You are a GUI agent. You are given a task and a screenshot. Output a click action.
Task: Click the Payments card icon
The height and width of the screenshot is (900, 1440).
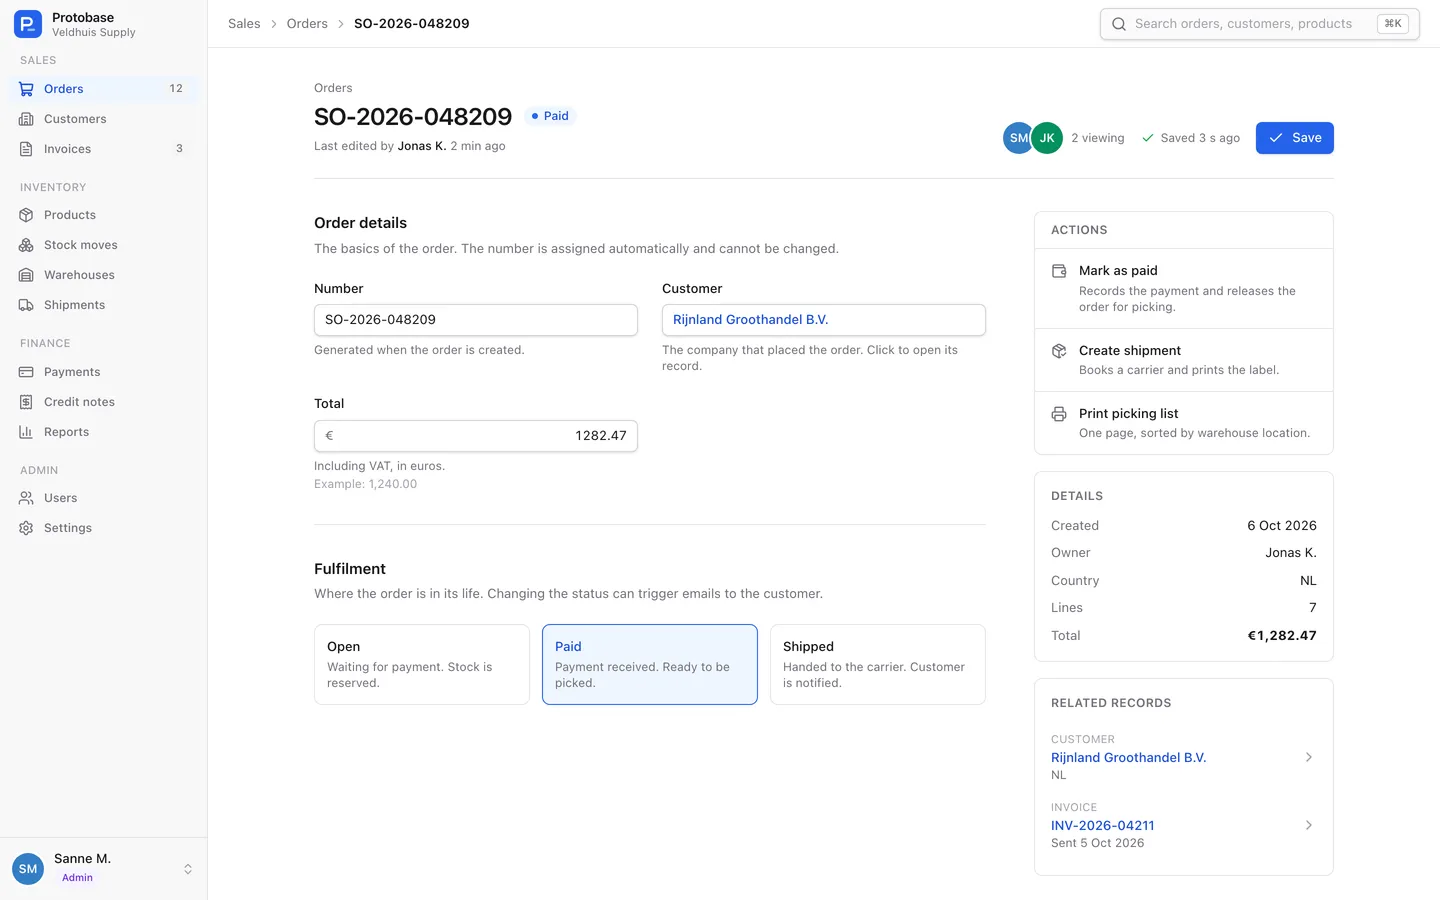pyautogui.click(x=27, y=372)
